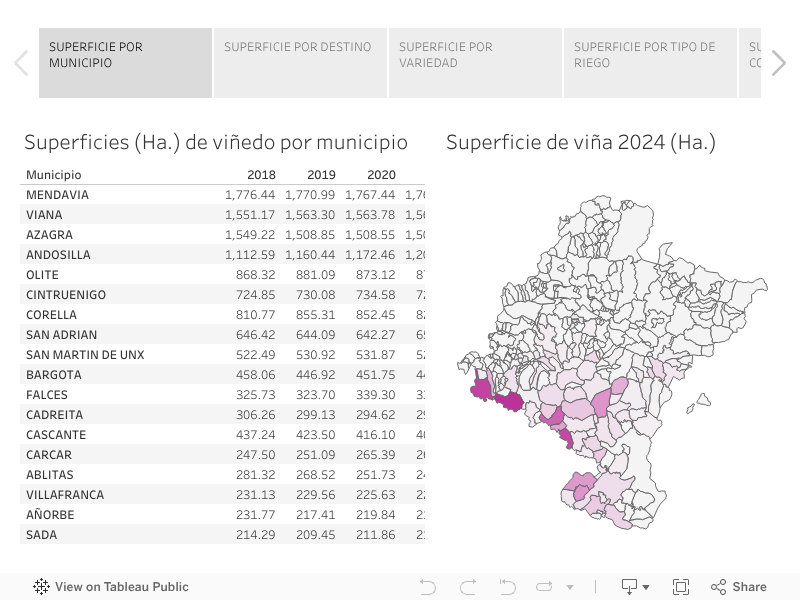Click the Tableau logo icon
This screenshot has width=800, height=600.
41,587
